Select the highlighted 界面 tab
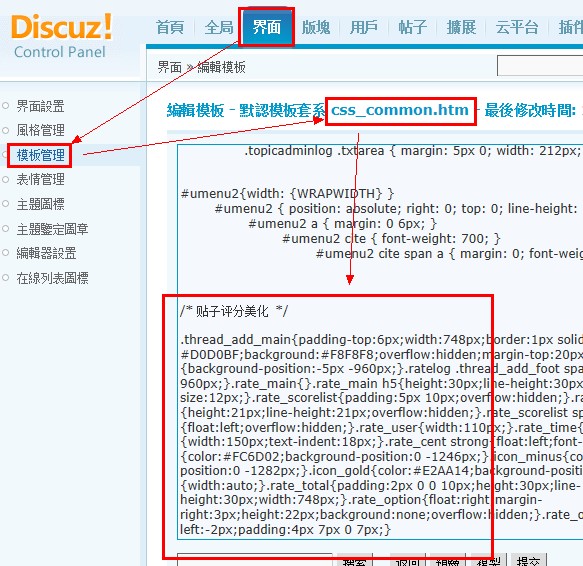Viewport: 583px width, 566px height. click(x=267, y=28)
